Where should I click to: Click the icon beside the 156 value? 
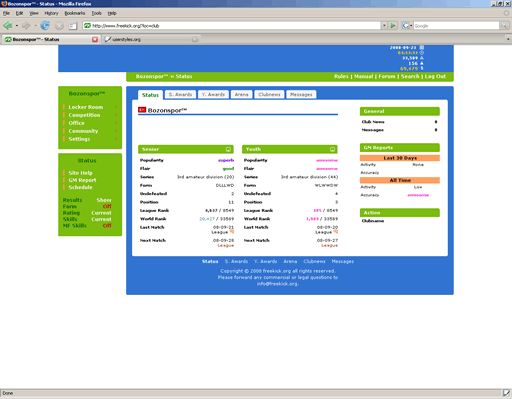click(x=422, y=63)
